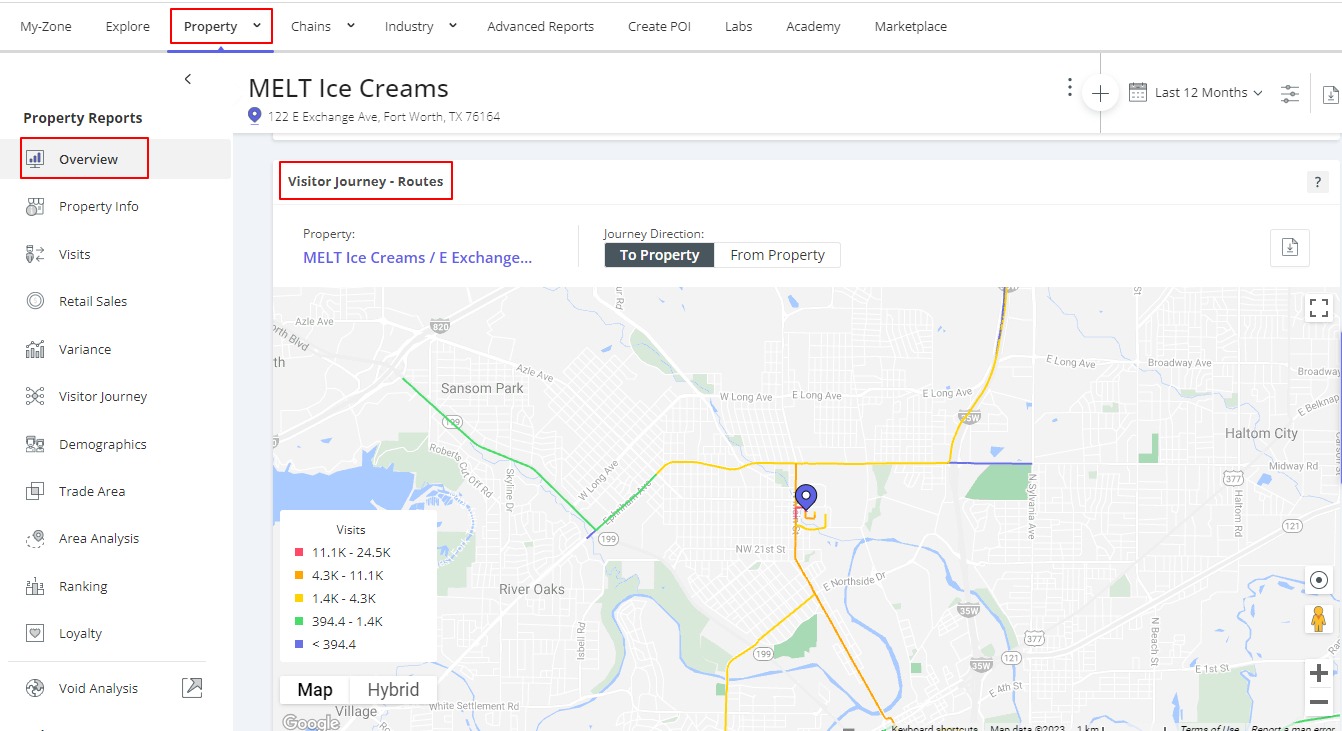The width and height of the screenshot is (1342, 731).
Task: Click the Visitor Journey sidebar icon
Action: [35, 396]
